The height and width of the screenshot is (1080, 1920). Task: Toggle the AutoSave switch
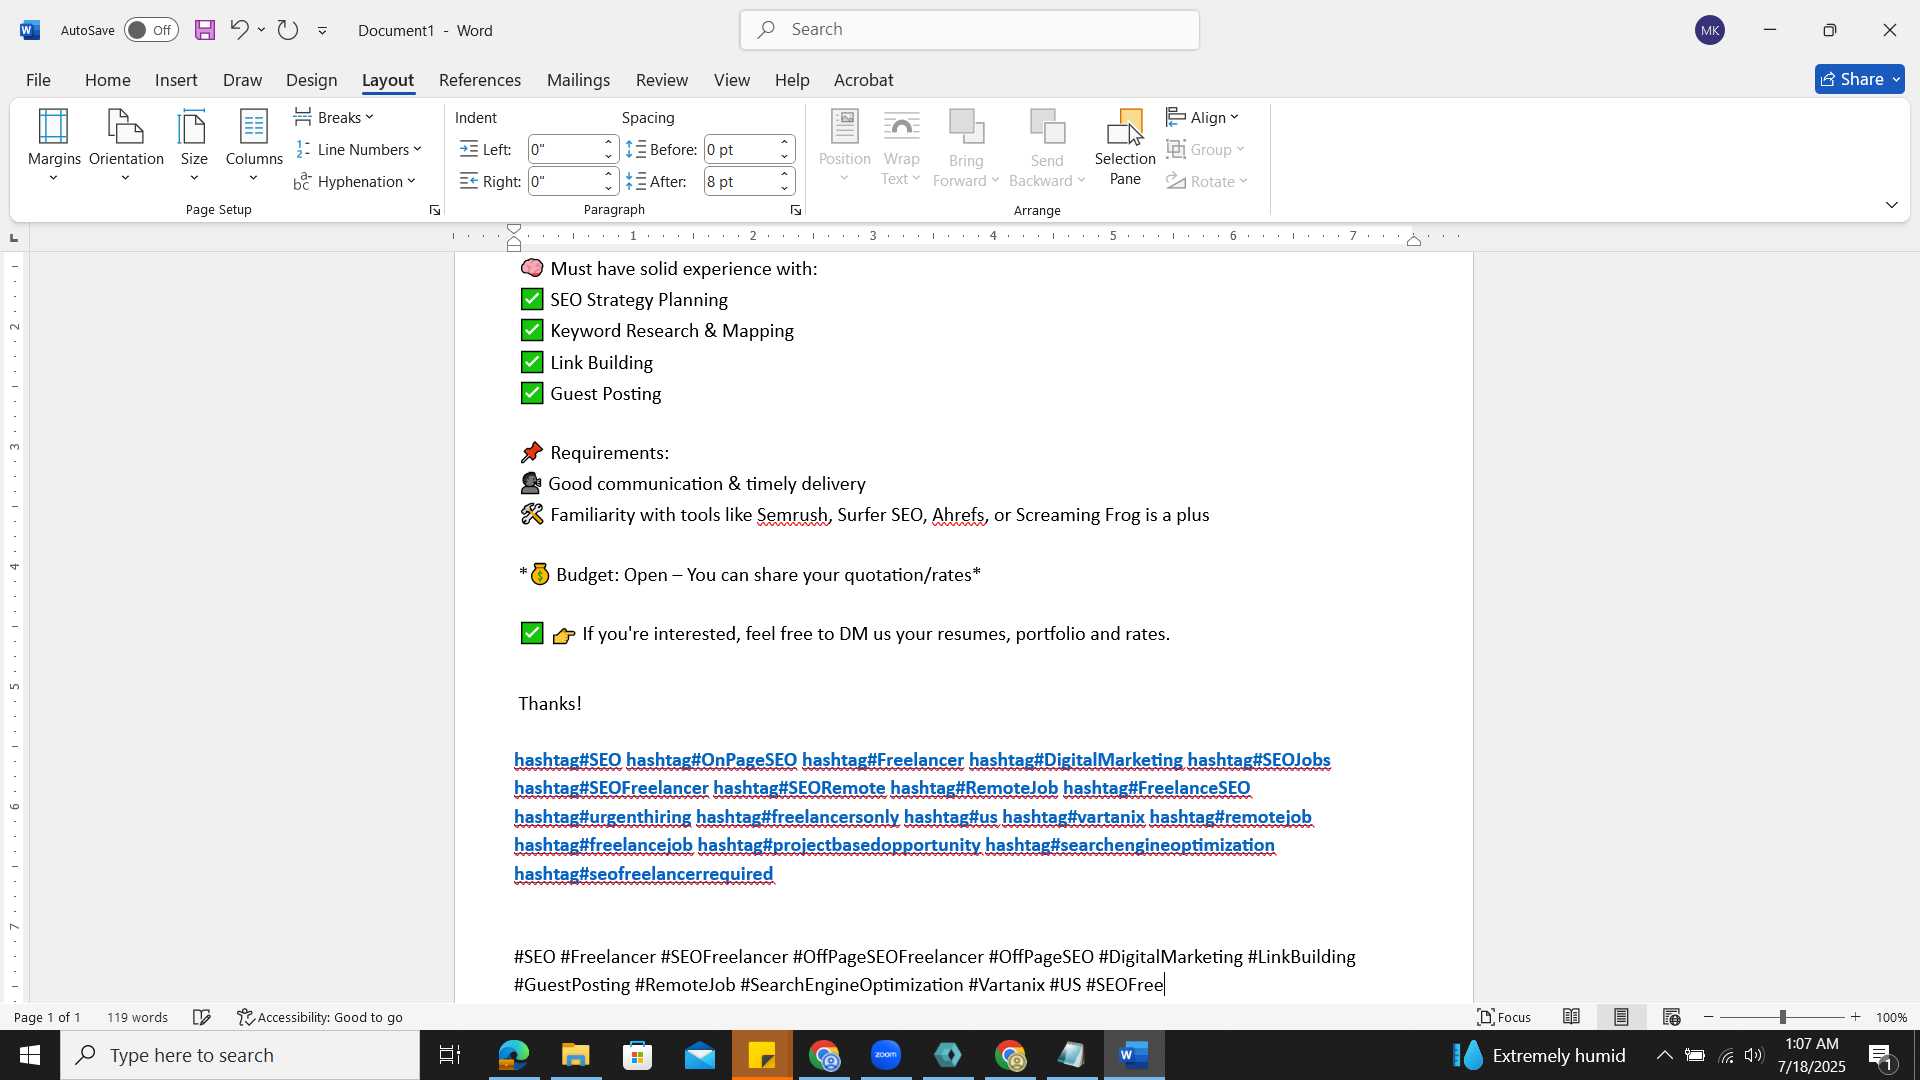point(151,30)
